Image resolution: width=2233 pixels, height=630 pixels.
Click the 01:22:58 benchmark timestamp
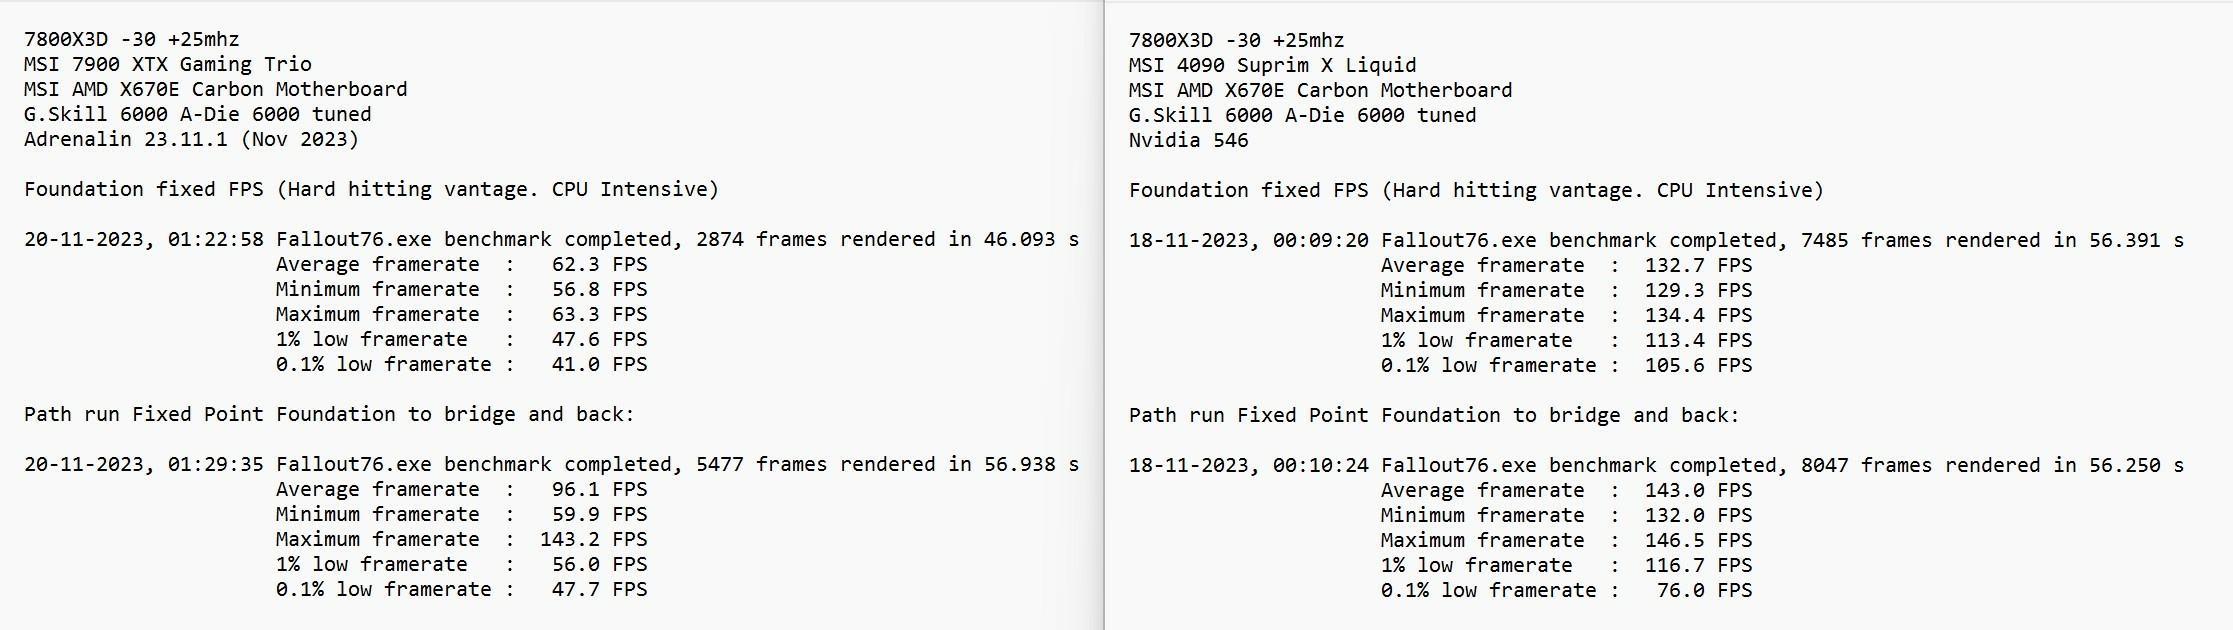(x=216, y=239)
